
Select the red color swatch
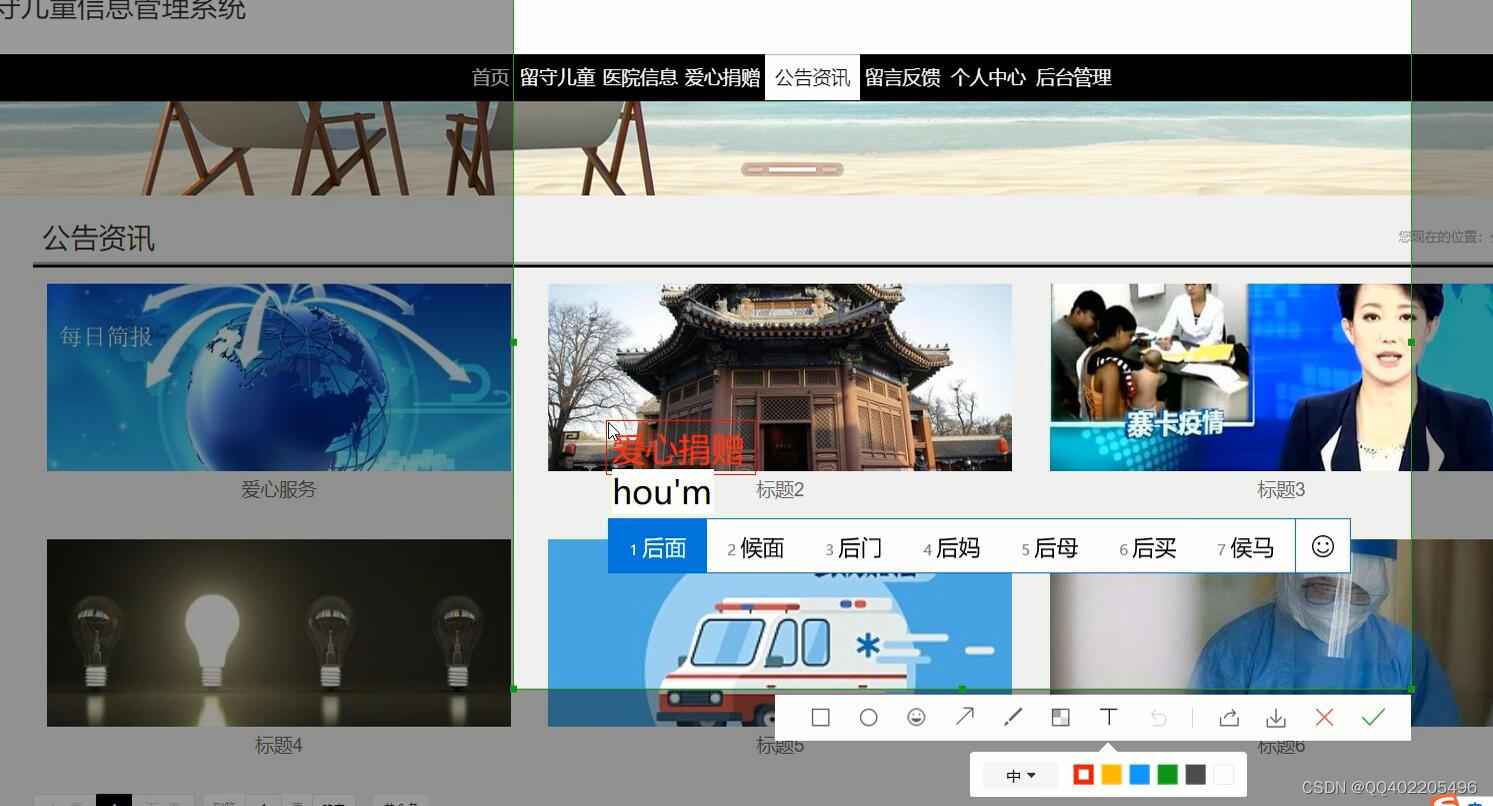pyautogui.click(x=1083, y=774)
